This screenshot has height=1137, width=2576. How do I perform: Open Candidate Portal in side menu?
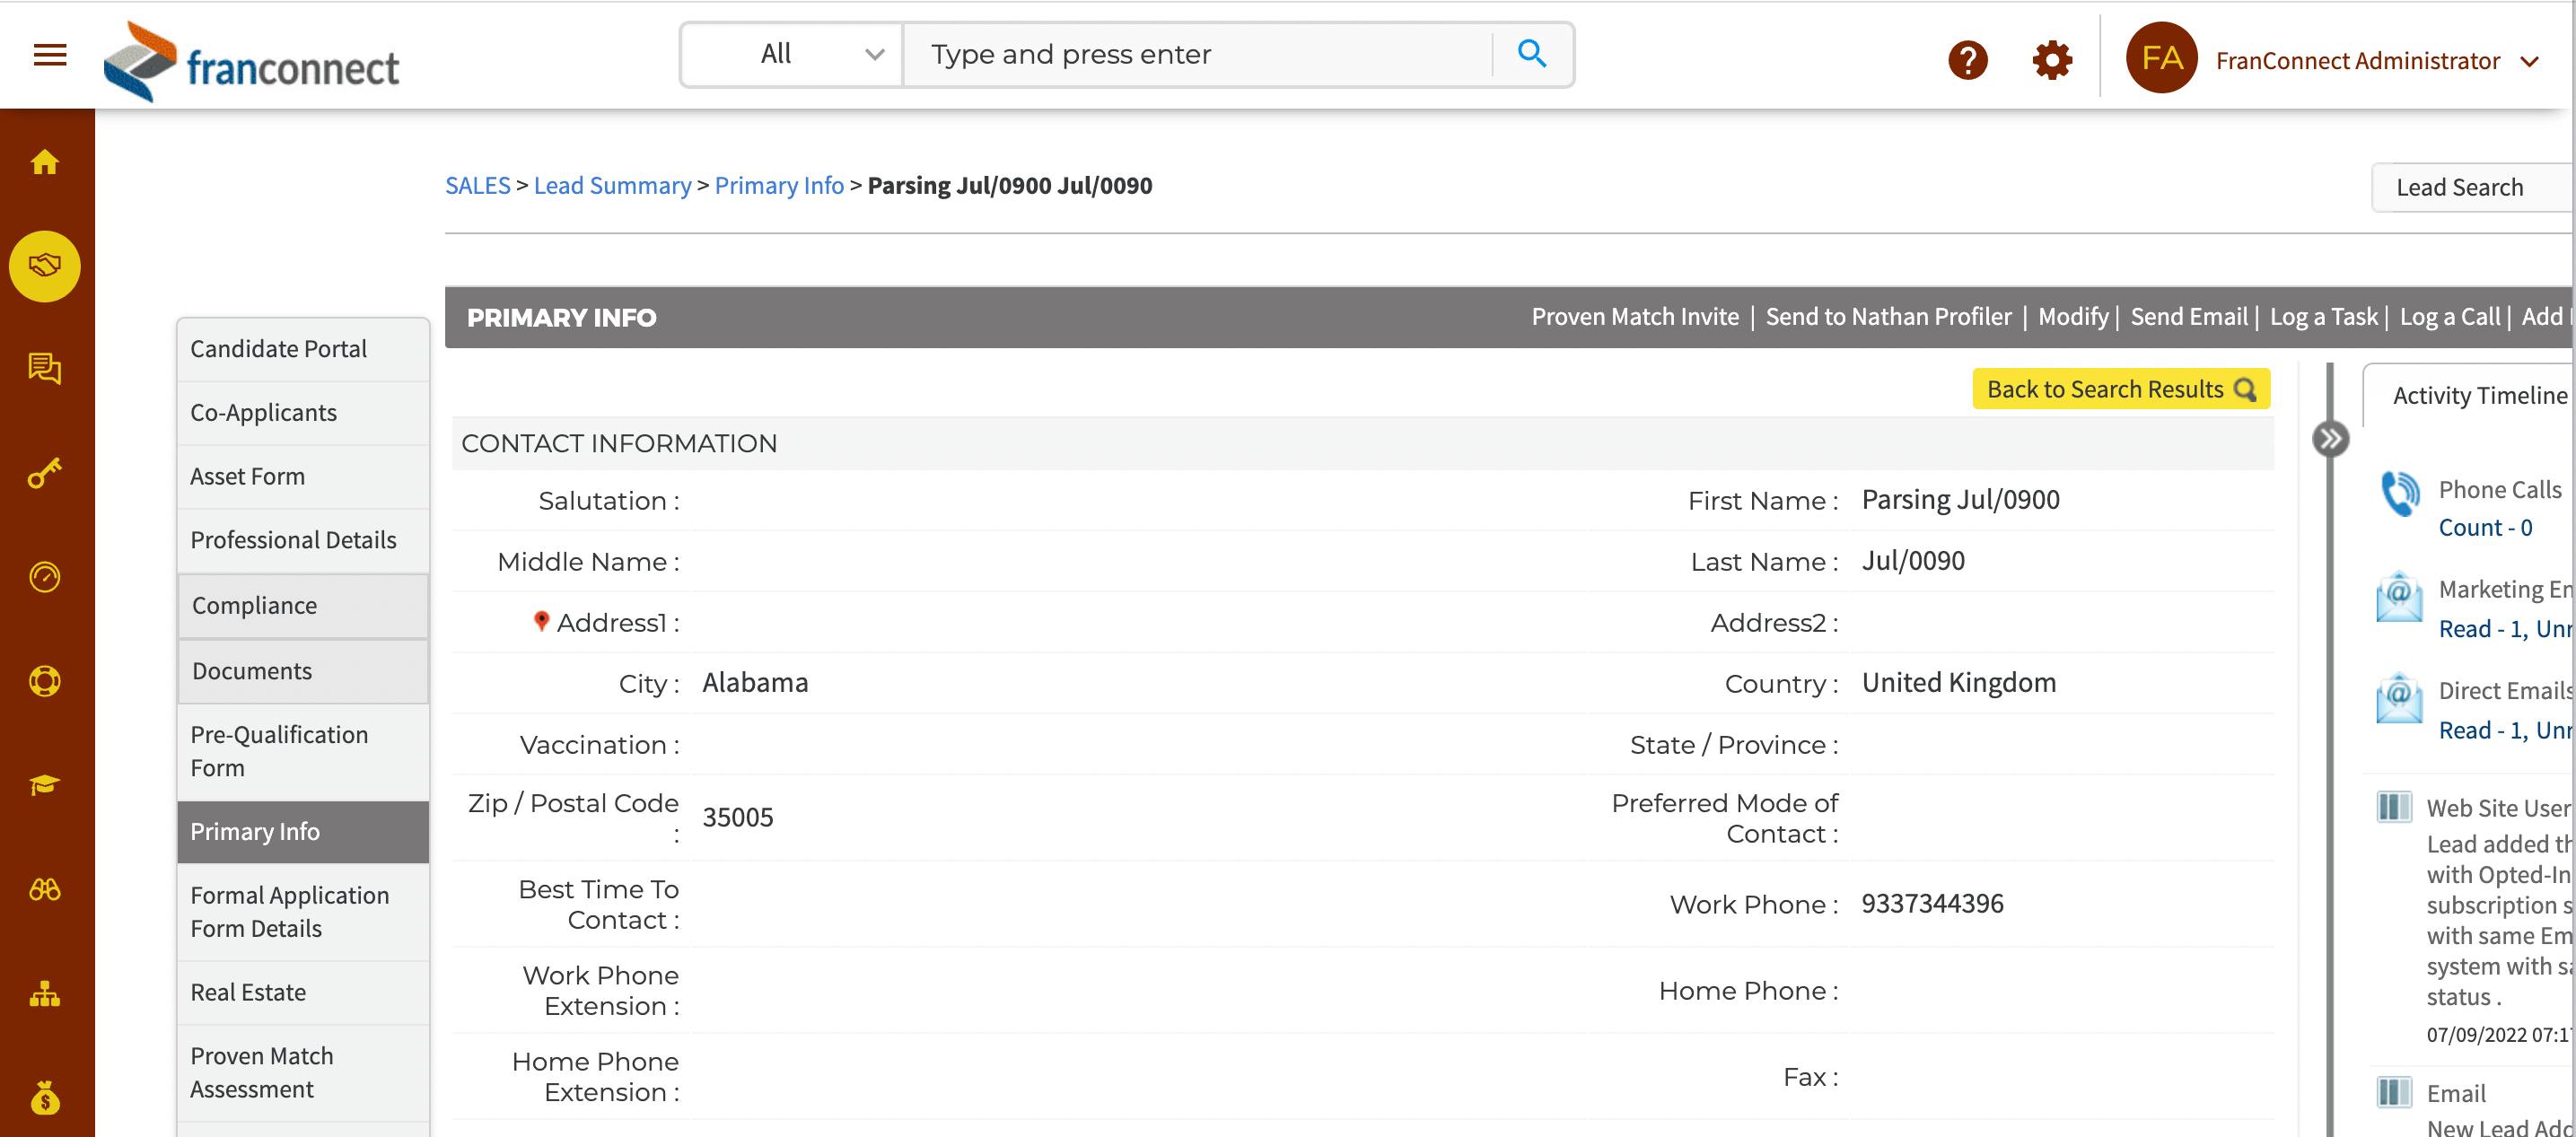(303, 349)
